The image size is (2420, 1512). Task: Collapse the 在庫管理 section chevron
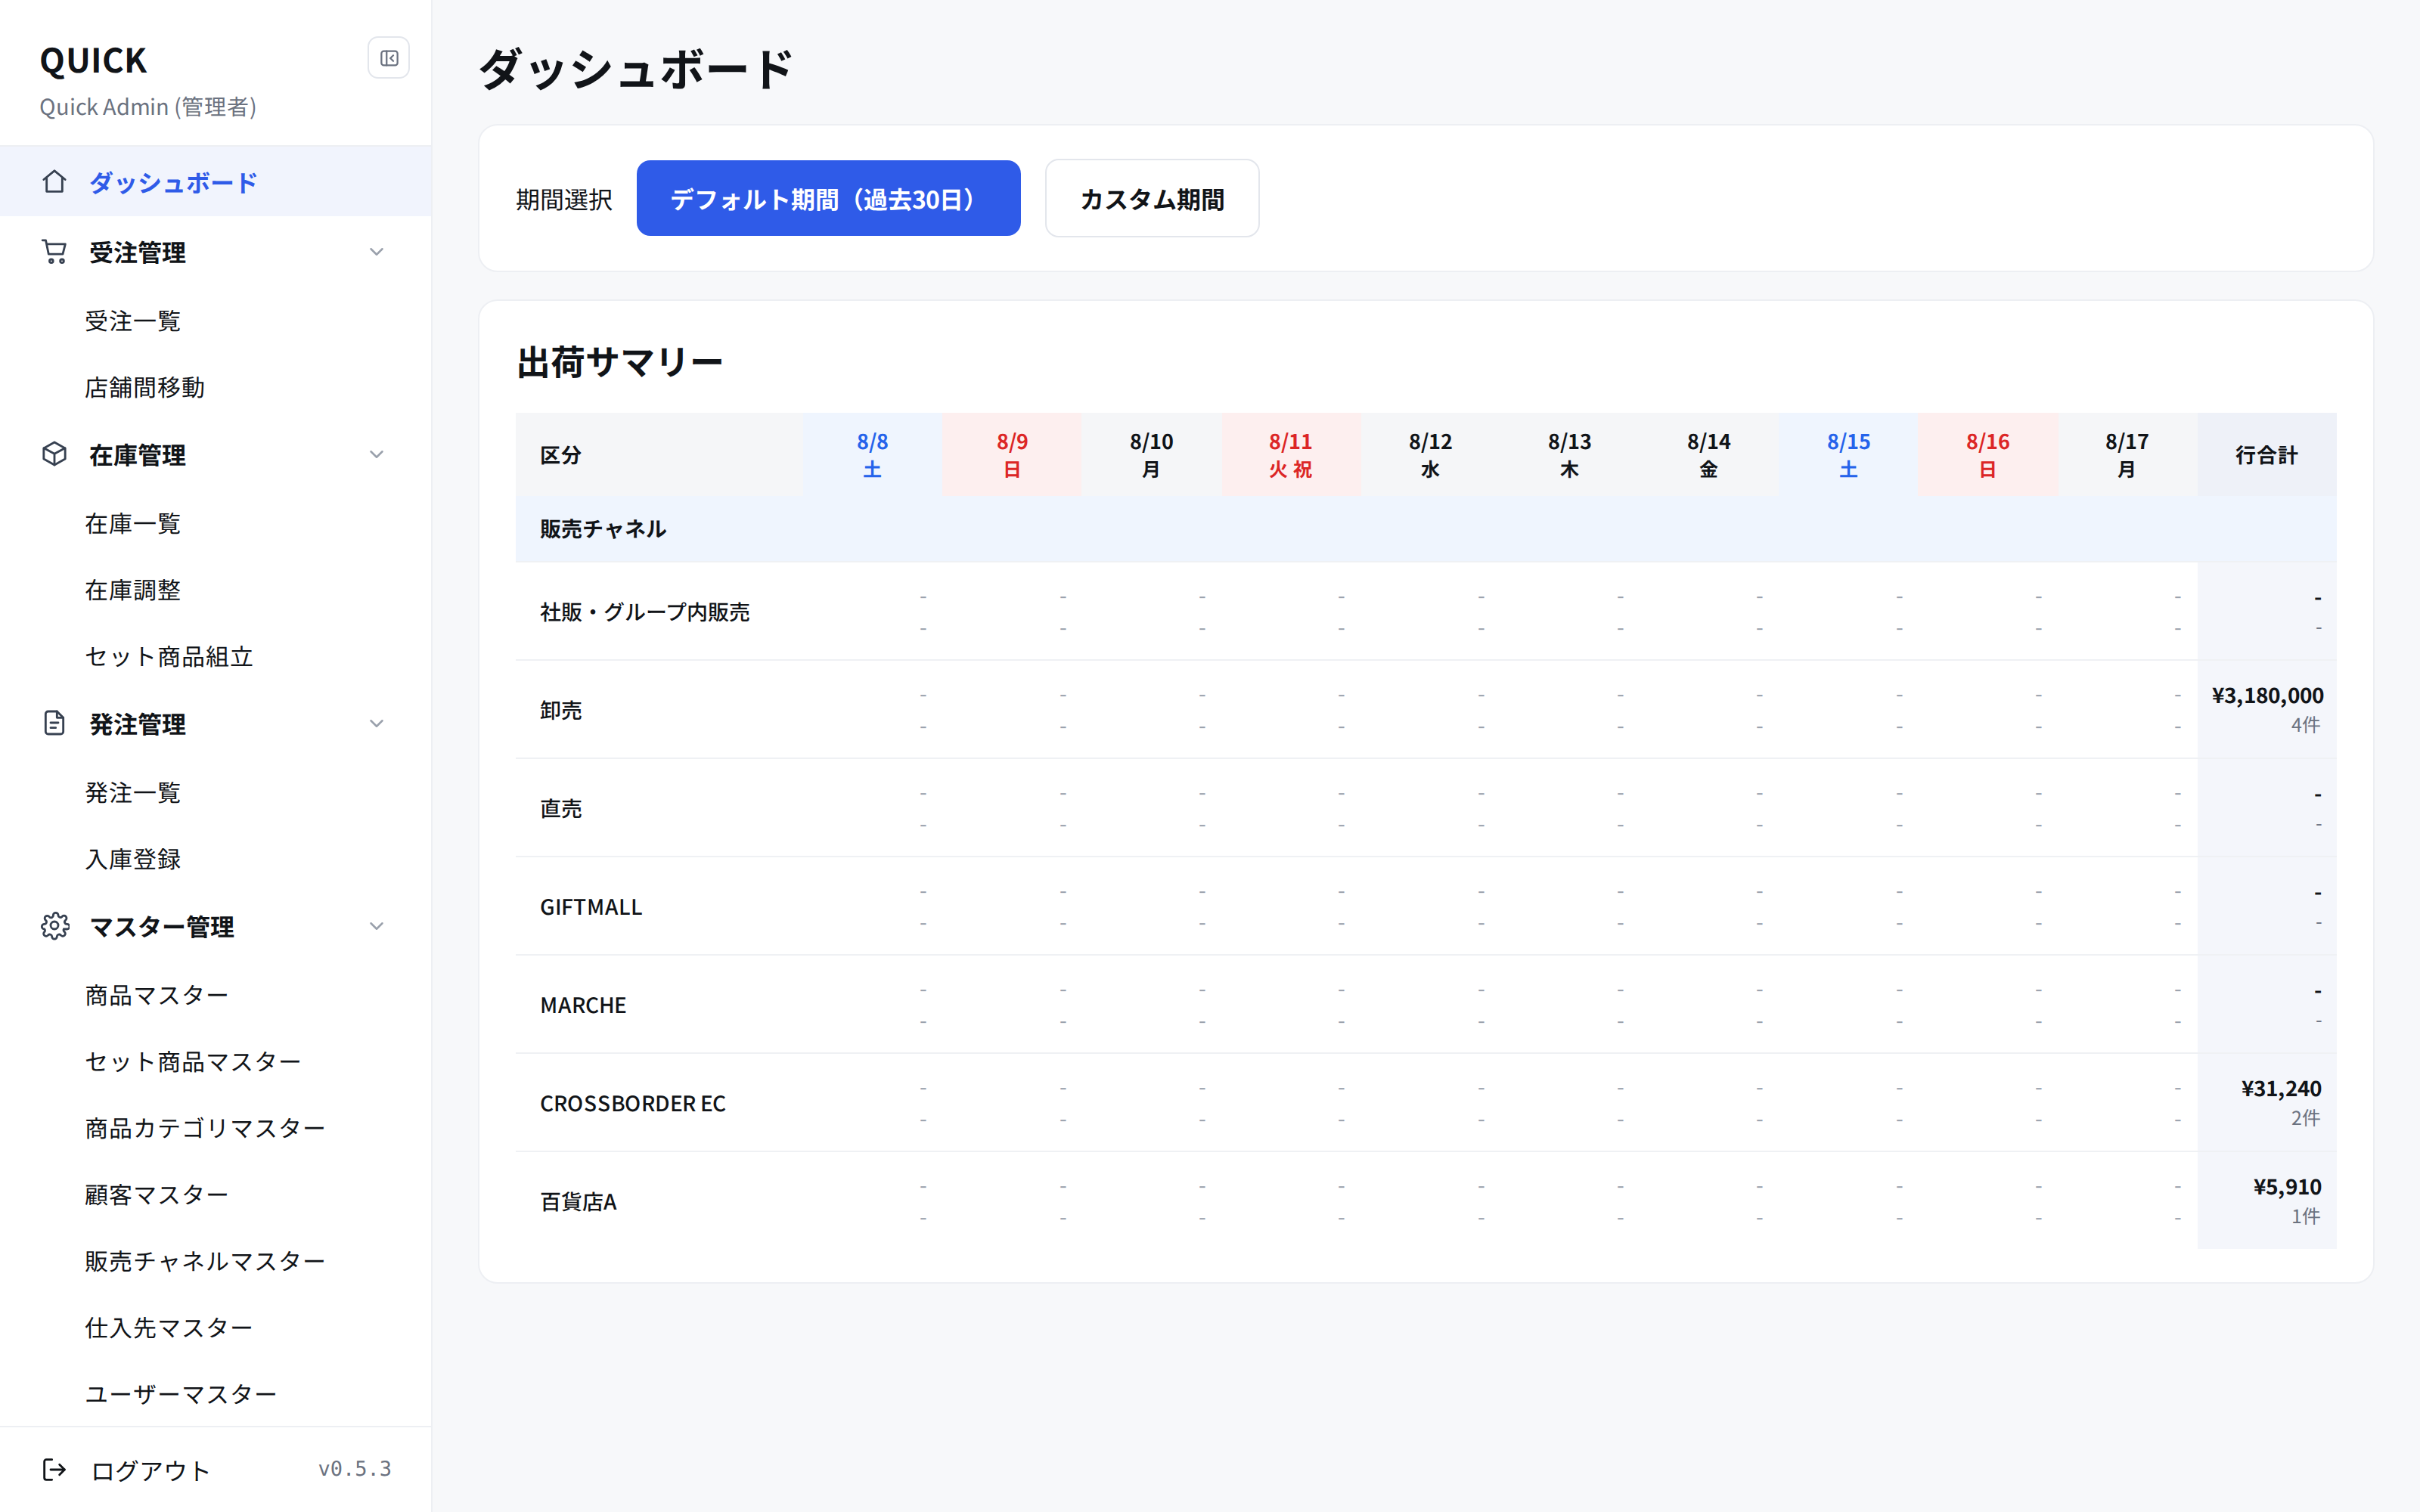(376, 454)
